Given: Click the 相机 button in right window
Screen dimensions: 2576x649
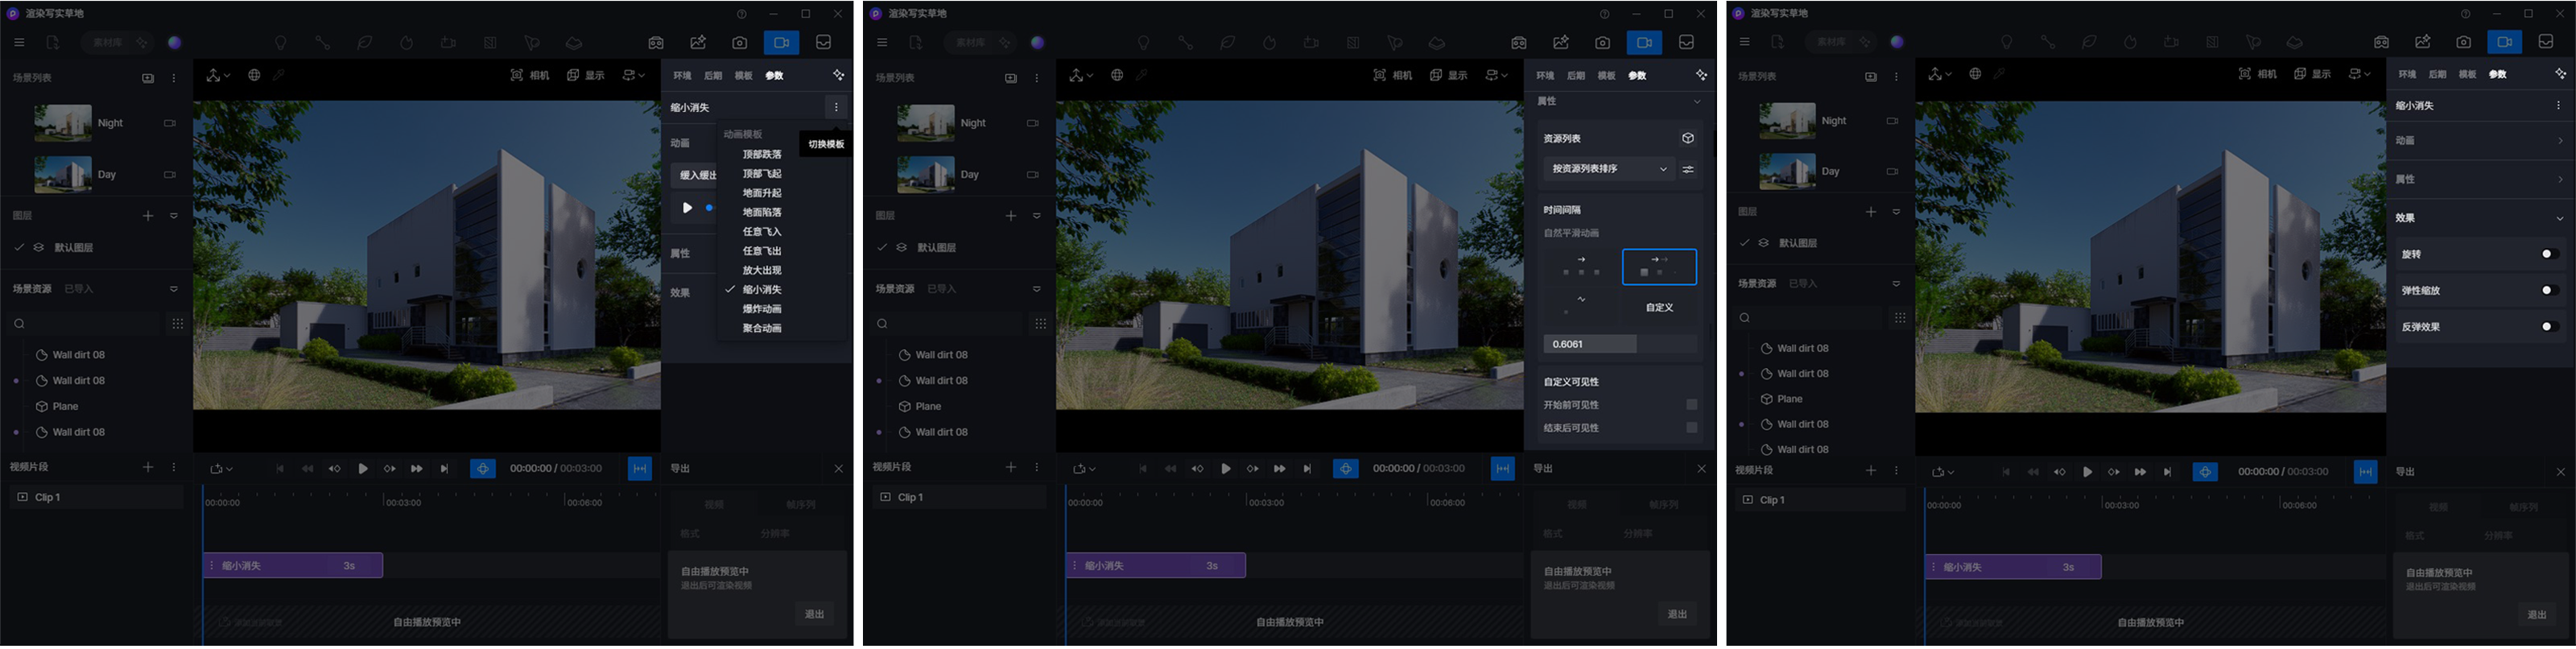Looking at the screenshot, I should [x=2258, y=74].
